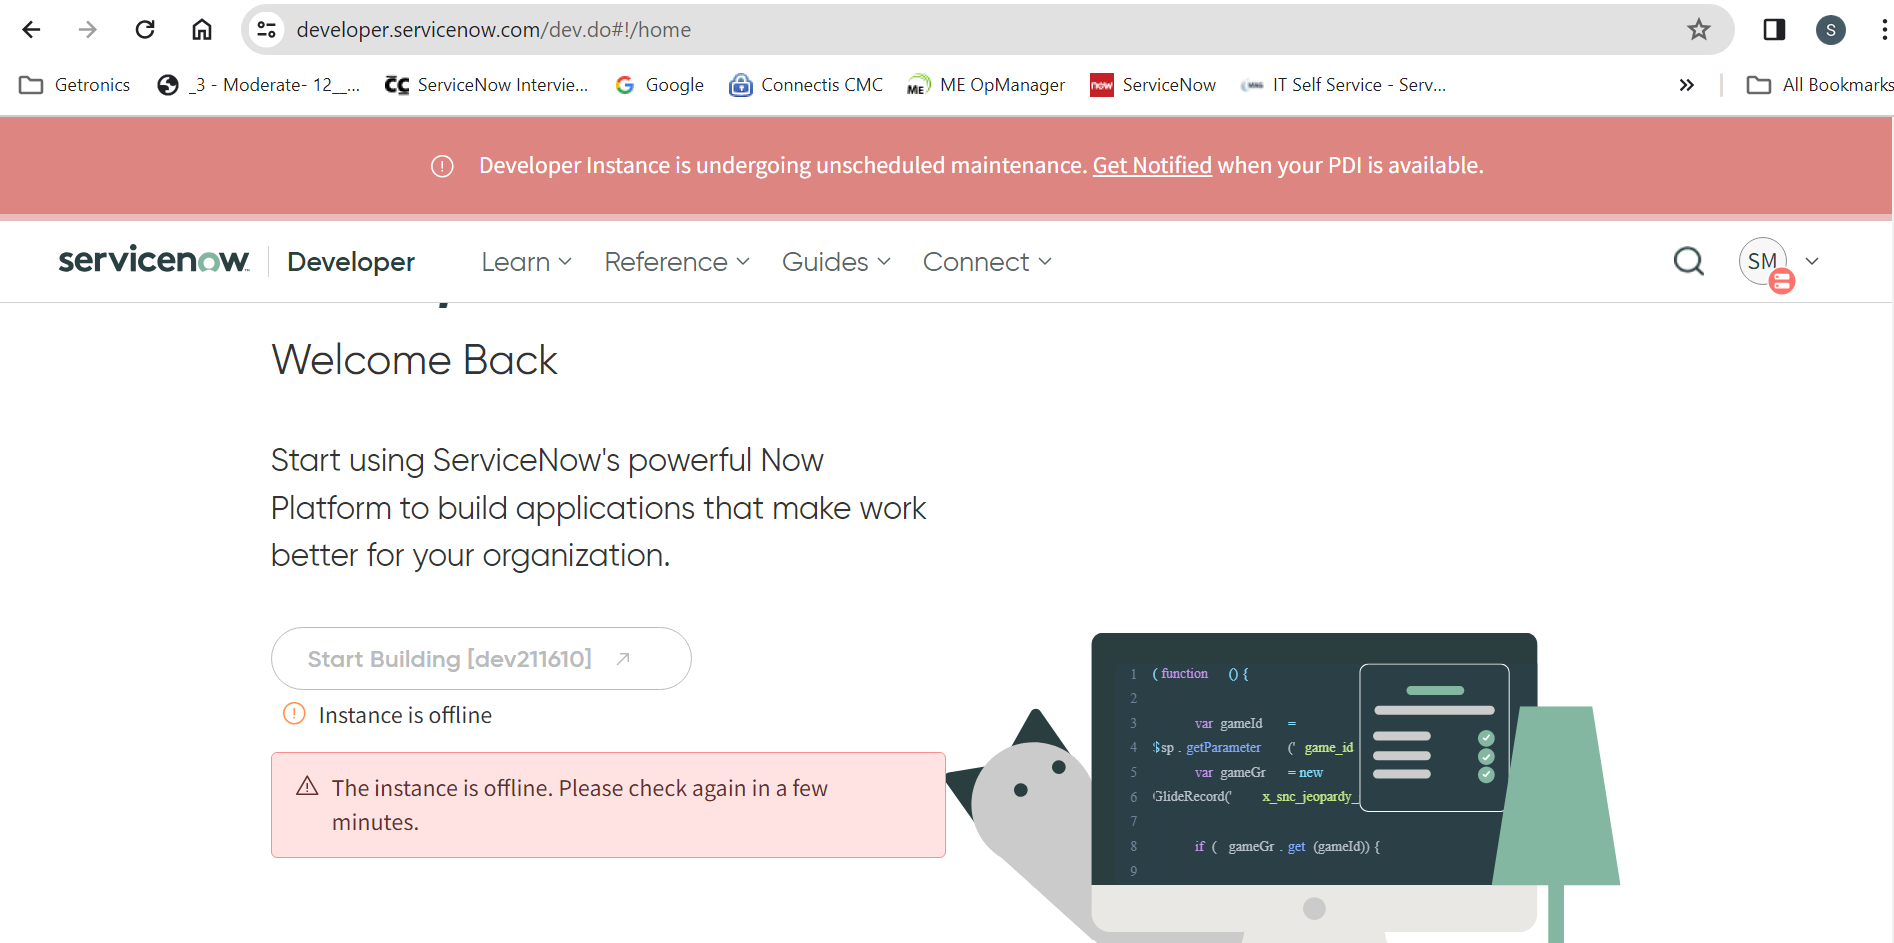1894x943 pixels.
Task: Click Start Building [dev211610] button
Action: pyautogui.click(x=481, y=658)
